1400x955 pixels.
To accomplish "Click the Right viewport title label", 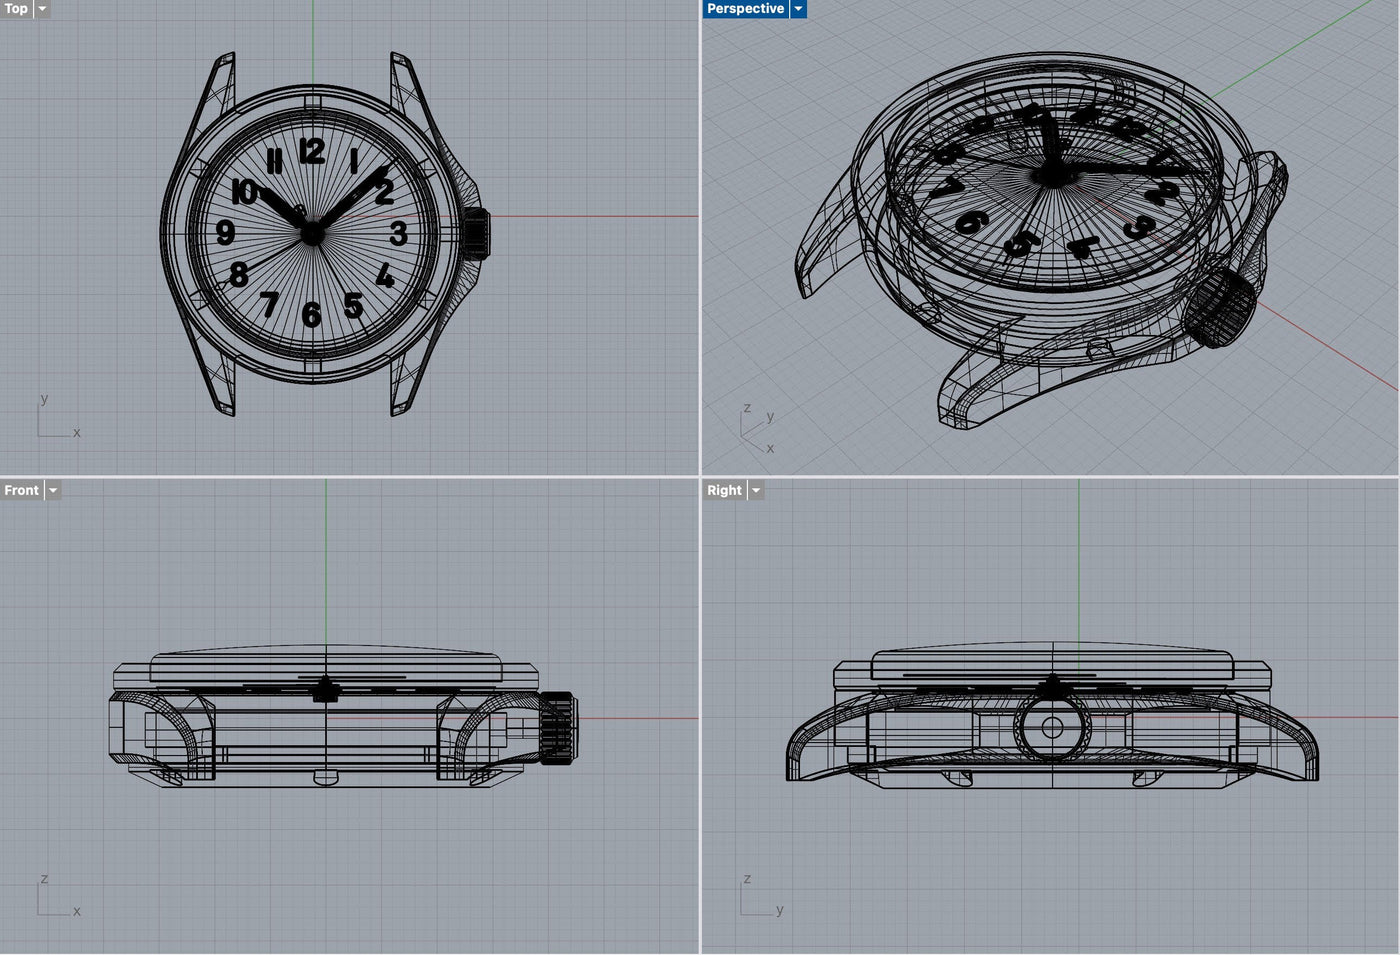I will [724, 490].
